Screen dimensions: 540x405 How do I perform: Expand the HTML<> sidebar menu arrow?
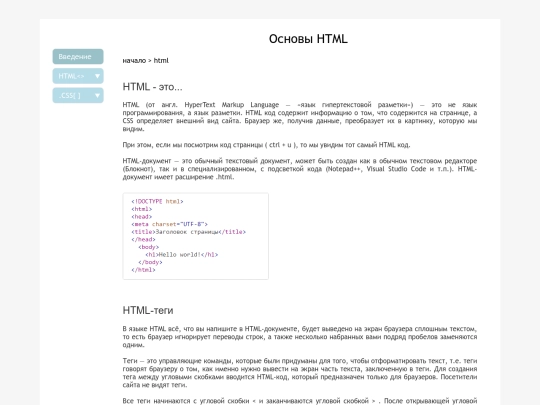pos(97,76)
